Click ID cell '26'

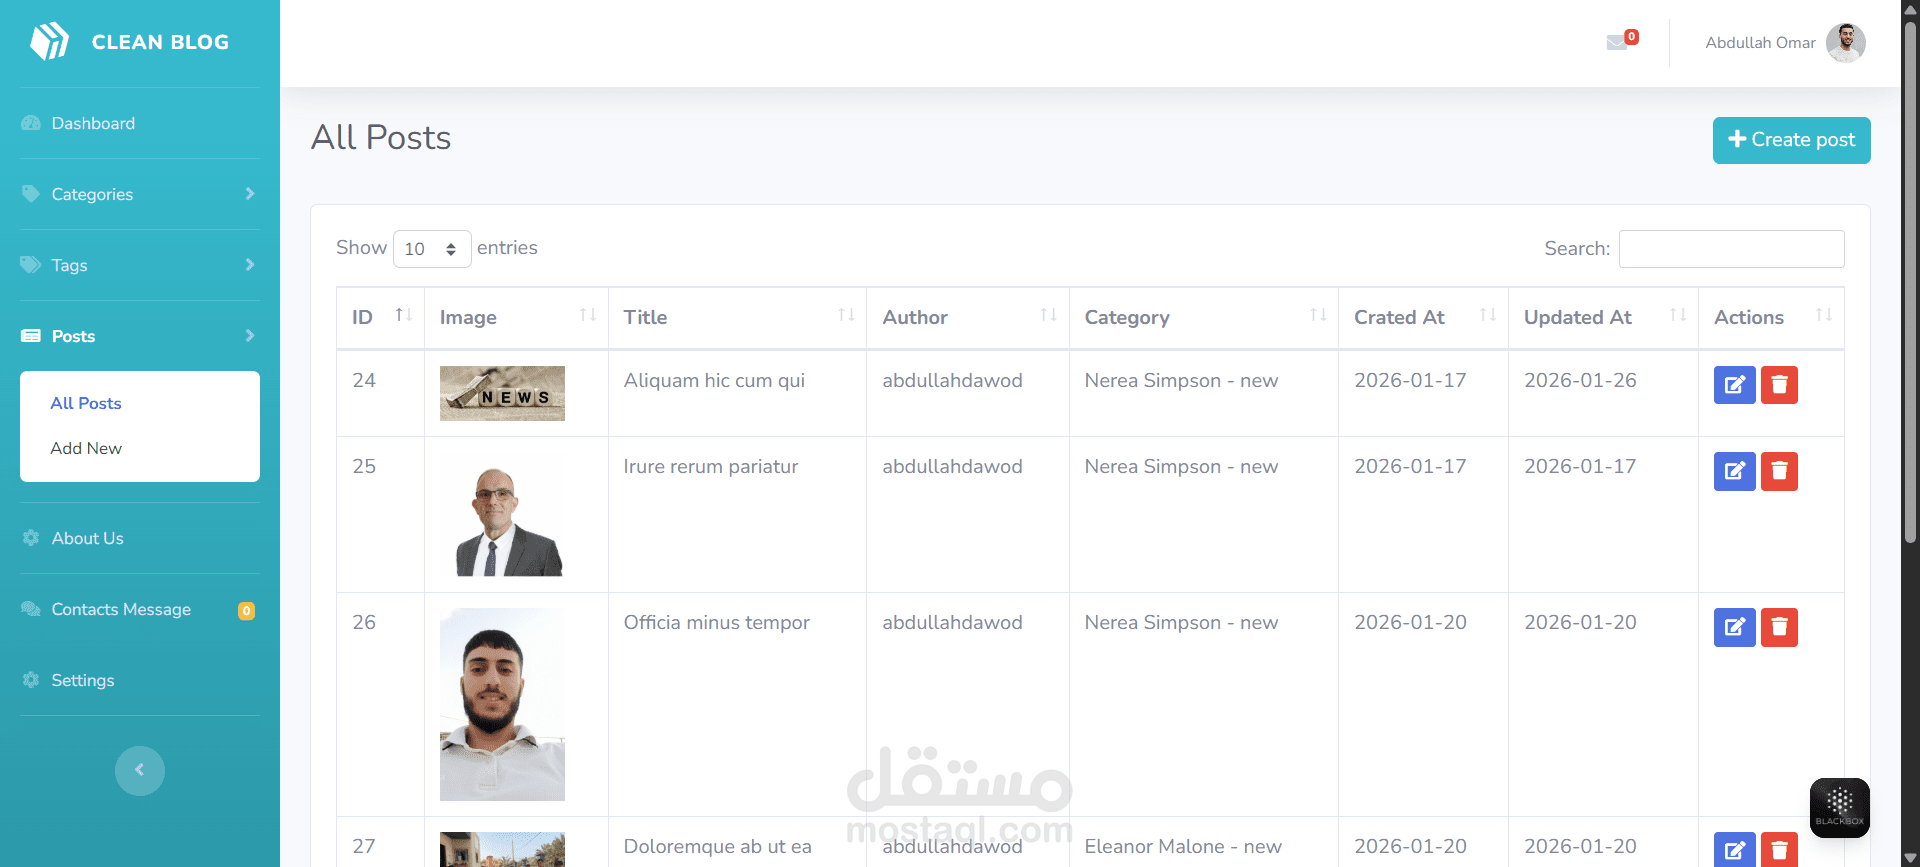click(364, 622)
